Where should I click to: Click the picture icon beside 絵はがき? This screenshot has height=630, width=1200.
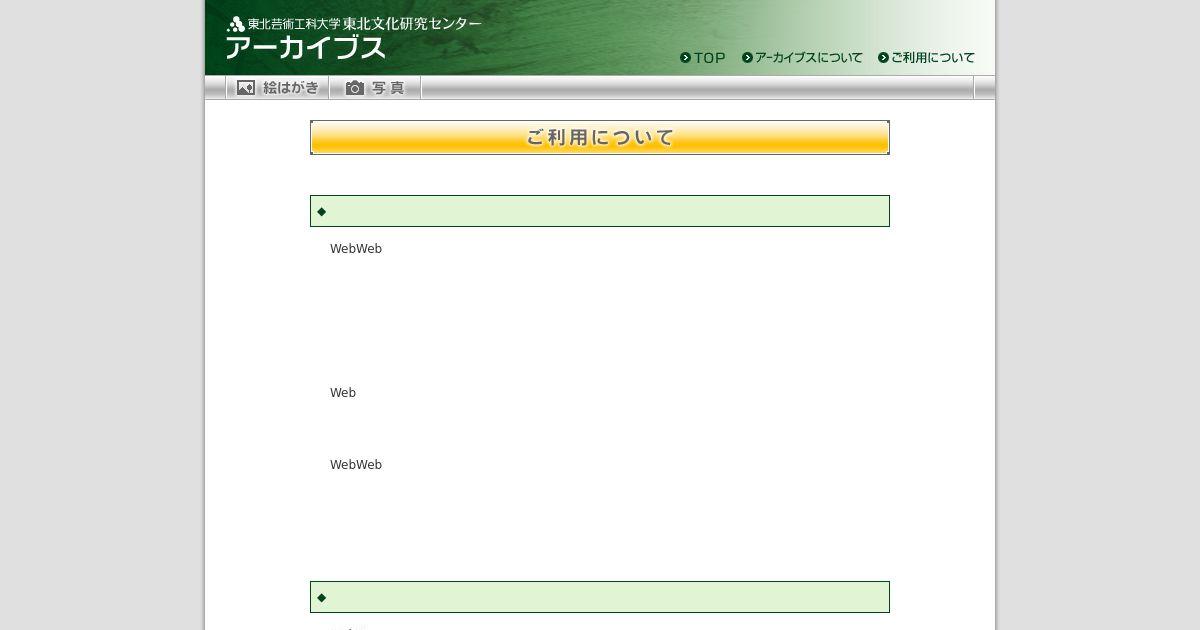246,88
